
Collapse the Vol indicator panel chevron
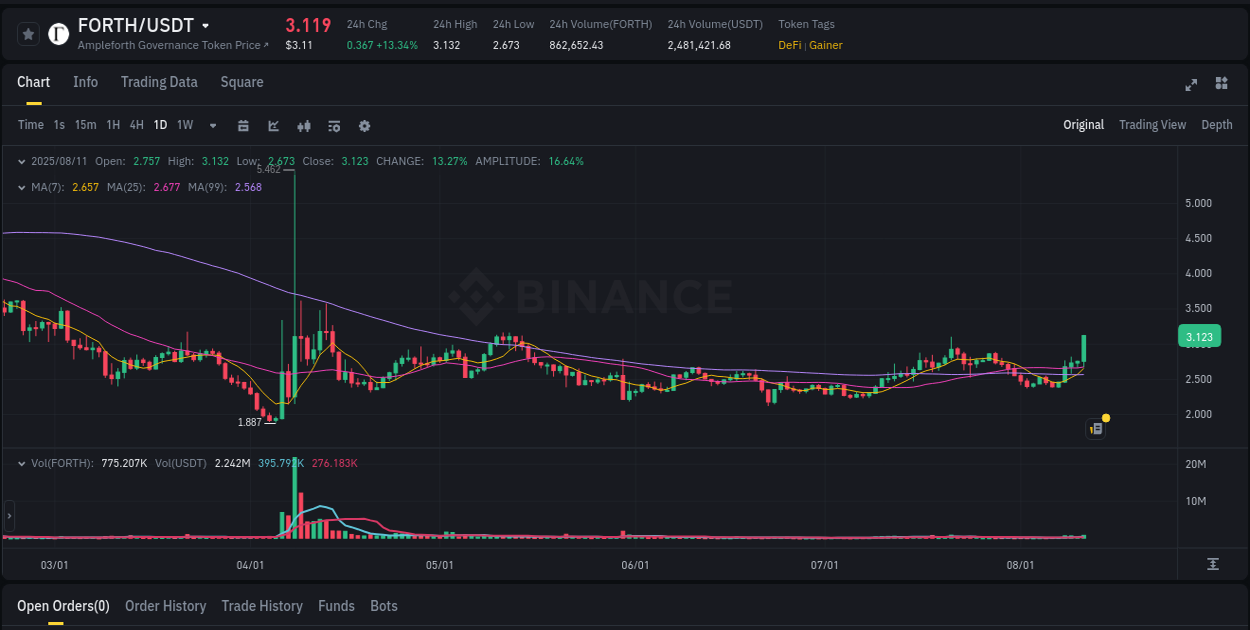[x=22, y=462]
